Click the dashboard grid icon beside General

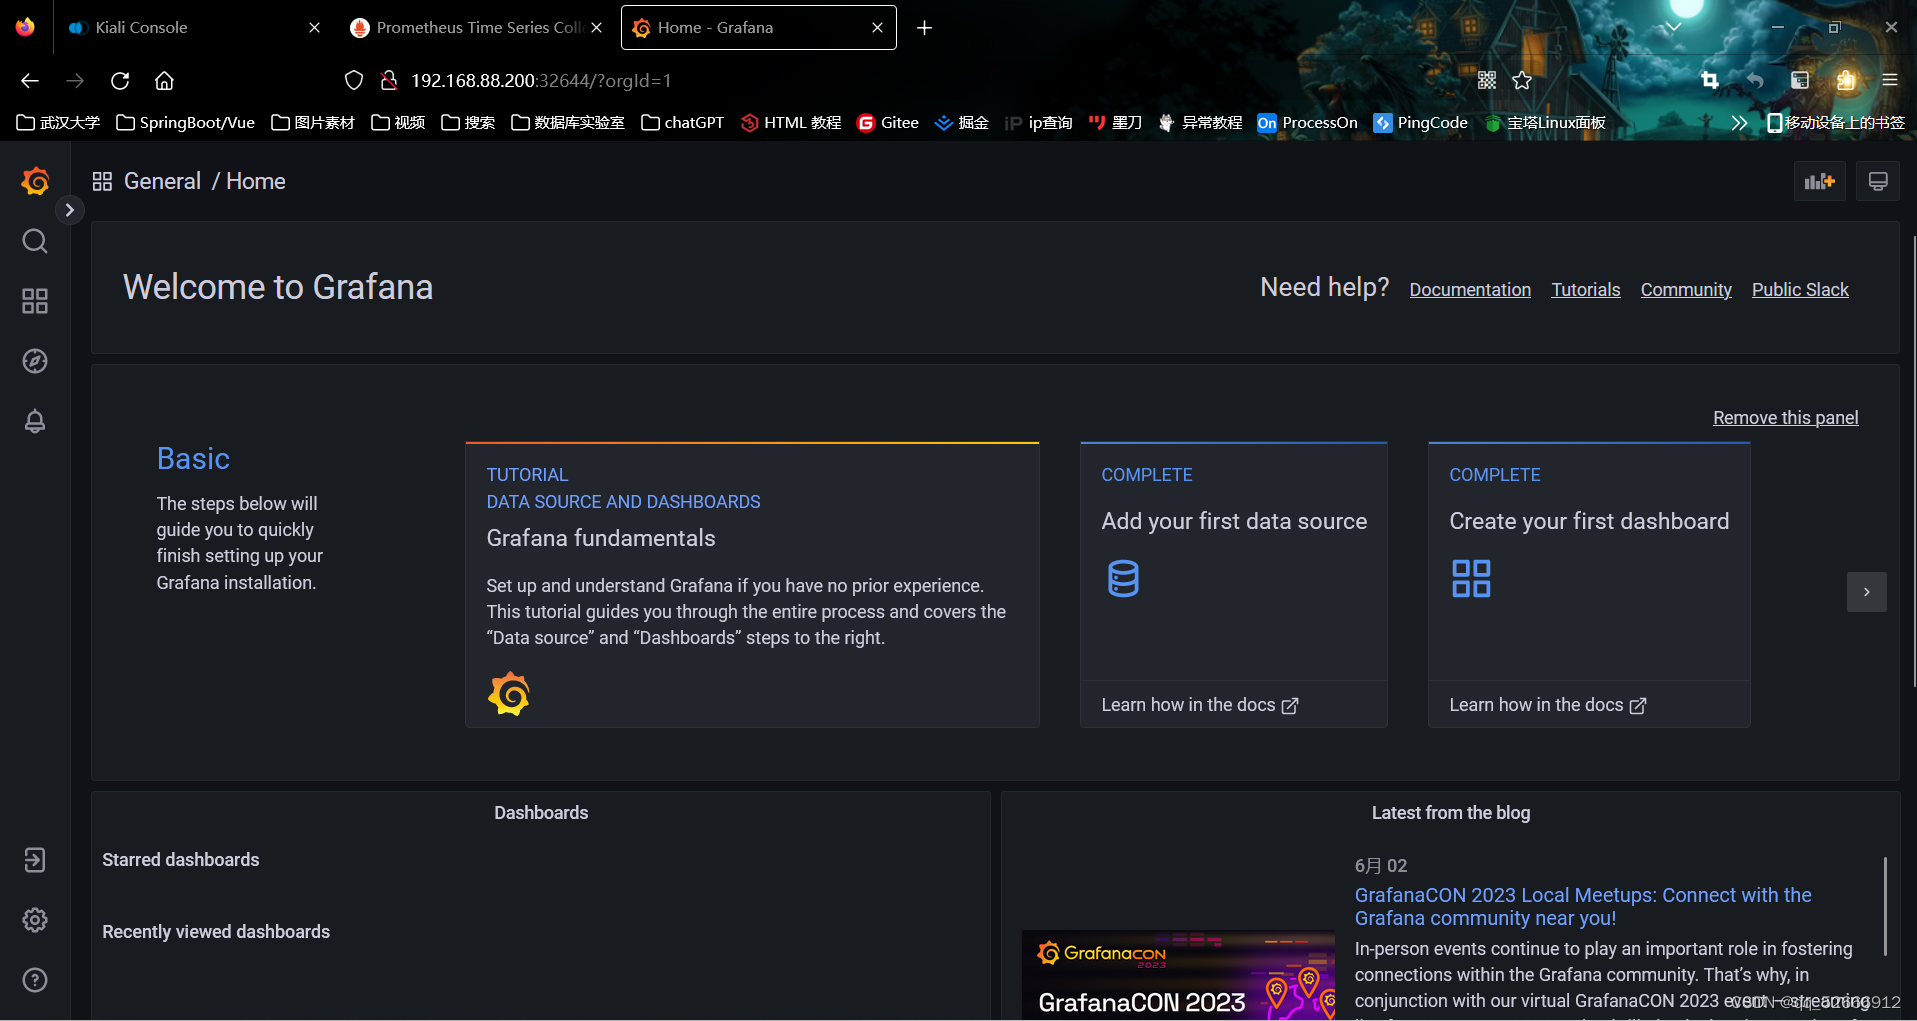click(x=102, y=181)
